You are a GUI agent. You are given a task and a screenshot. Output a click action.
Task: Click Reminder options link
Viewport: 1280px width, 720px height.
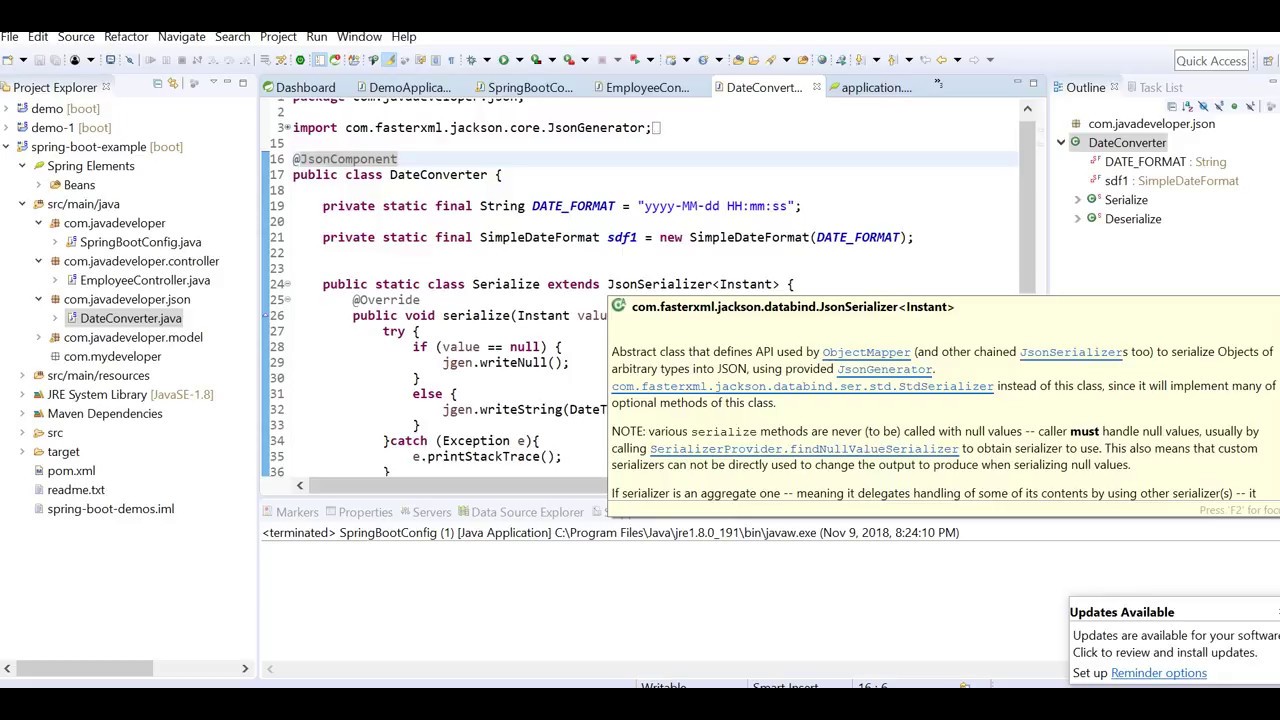click(1158, 673)
